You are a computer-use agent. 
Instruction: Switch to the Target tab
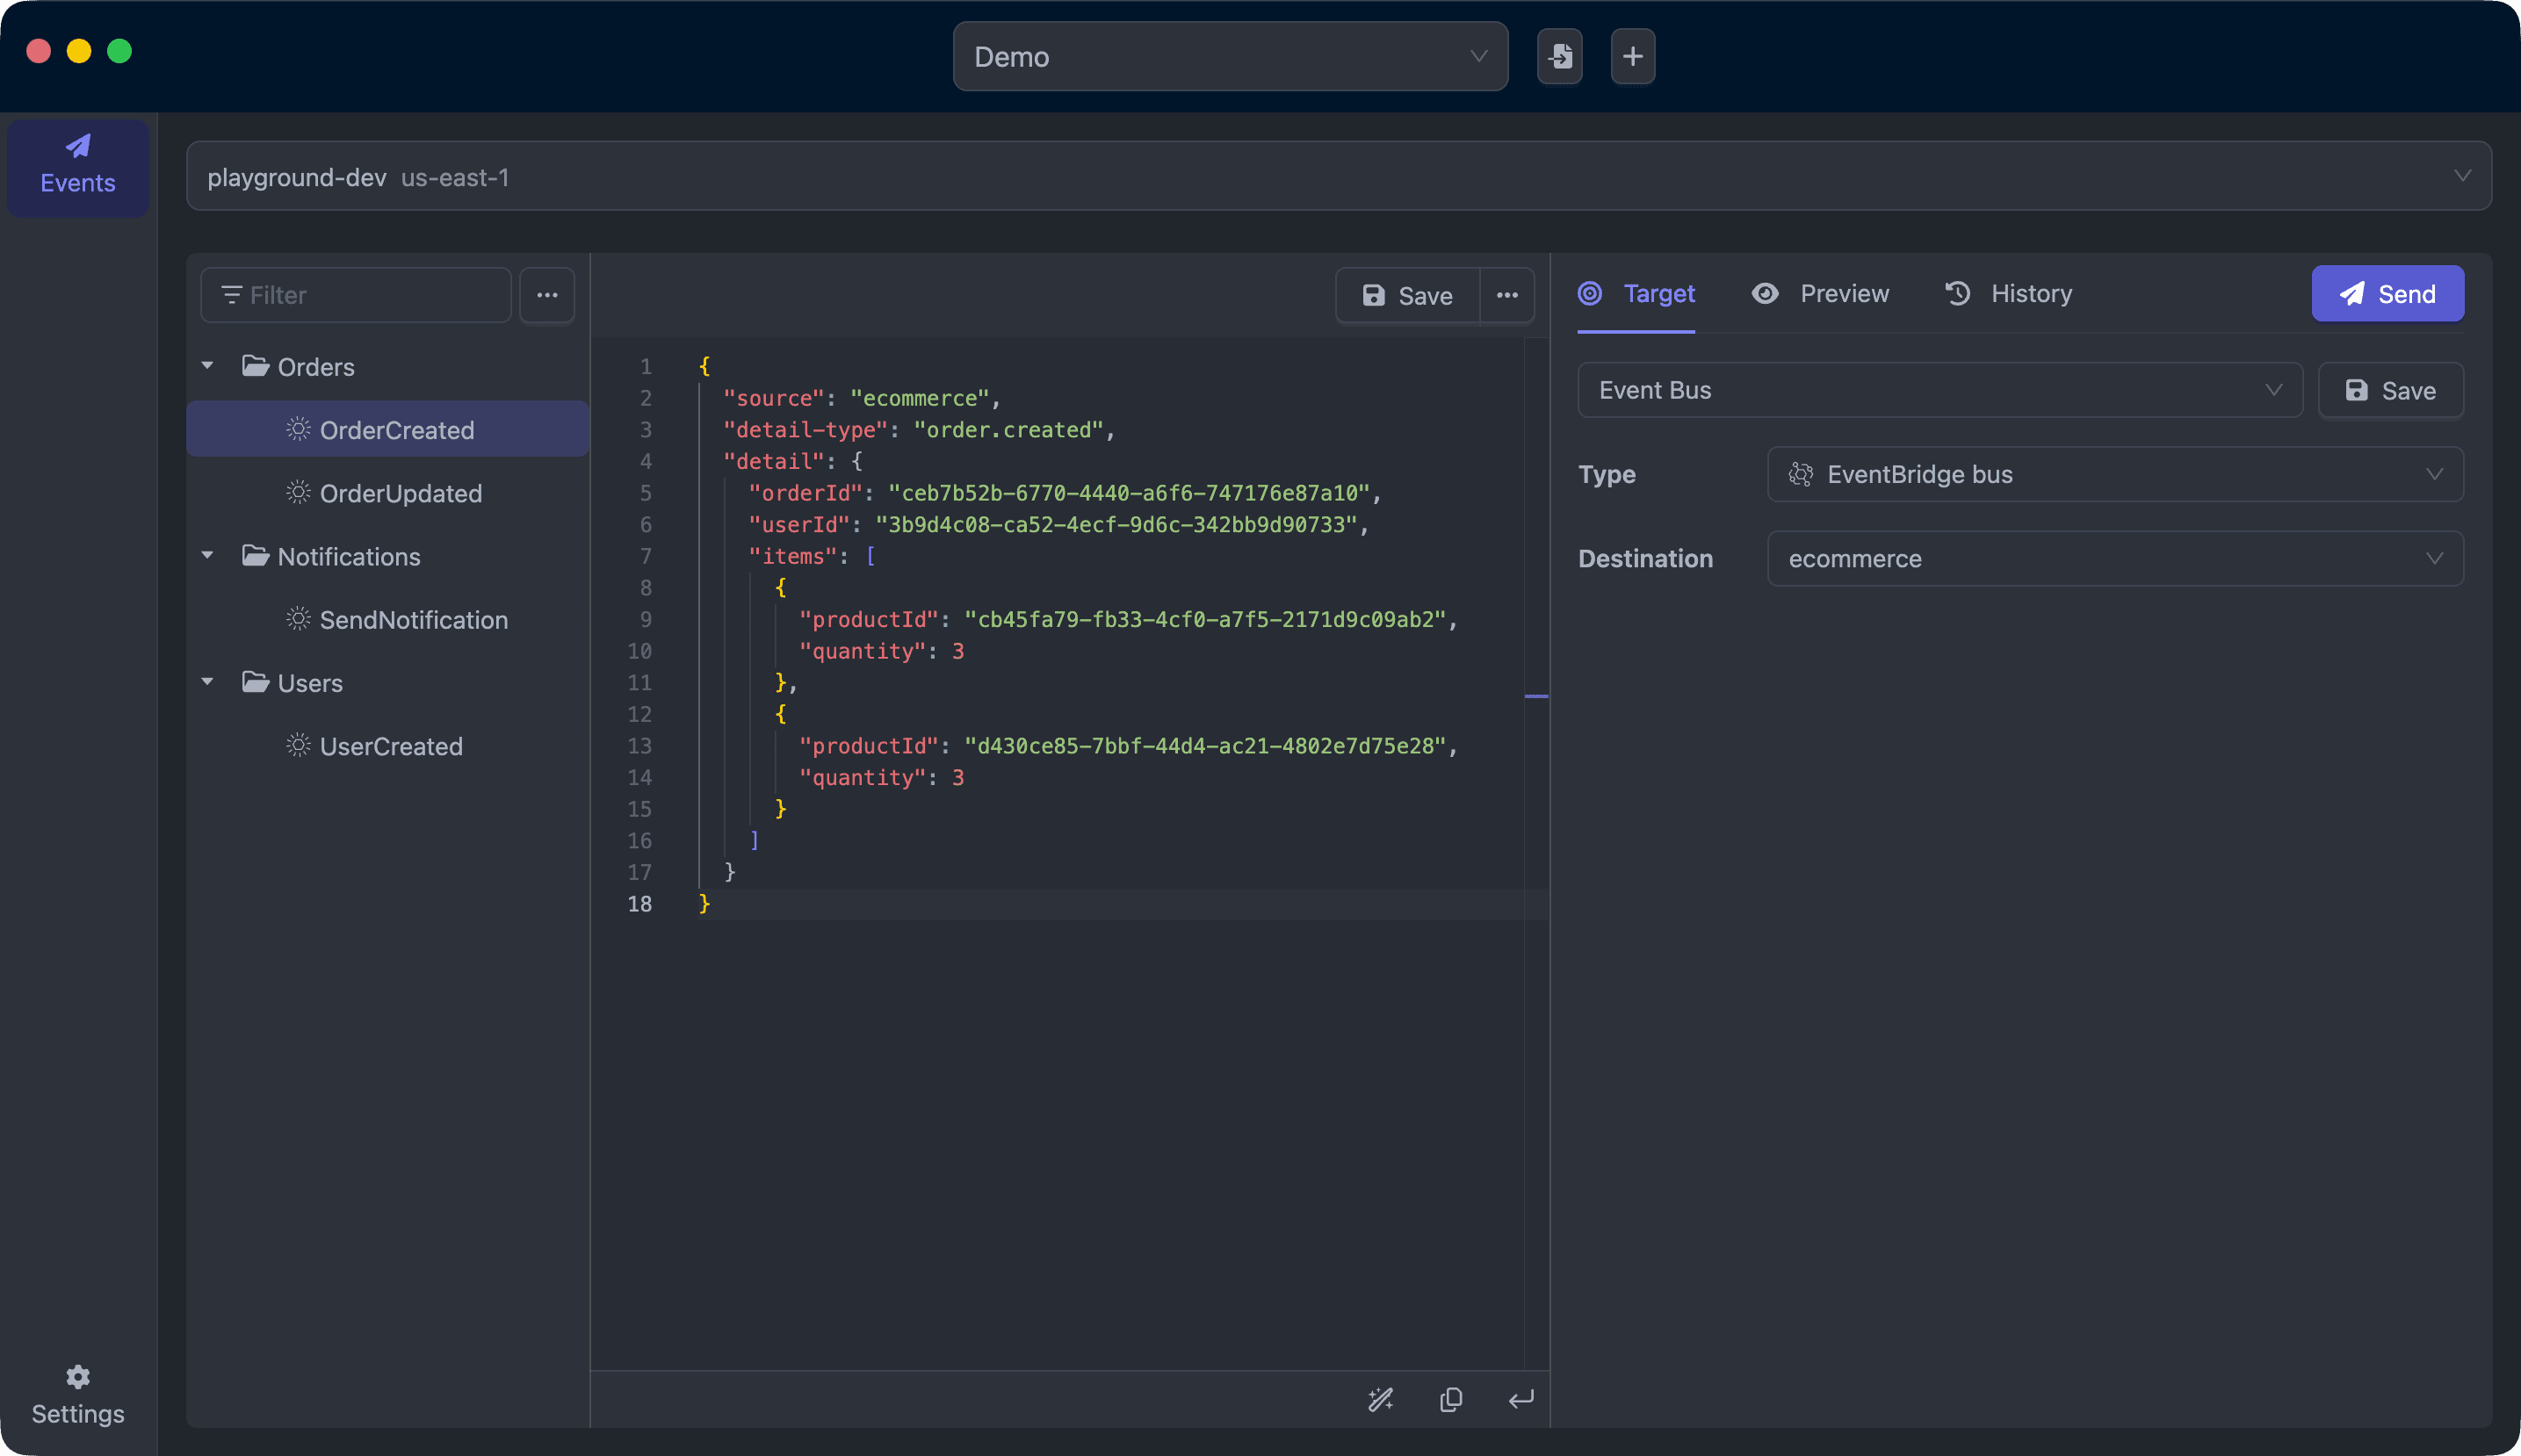click(x=1636, y=294)
